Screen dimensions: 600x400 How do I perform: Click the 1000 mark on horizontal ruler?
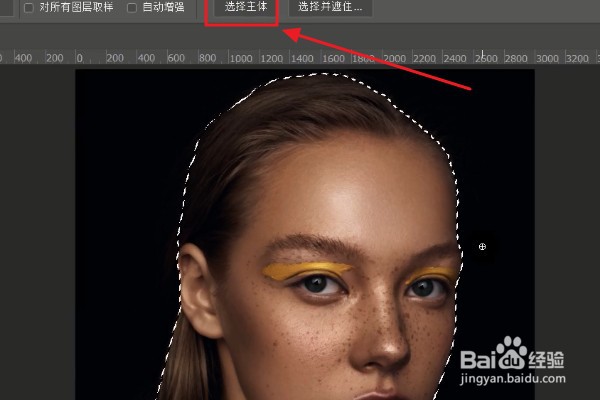coord(241,59)
